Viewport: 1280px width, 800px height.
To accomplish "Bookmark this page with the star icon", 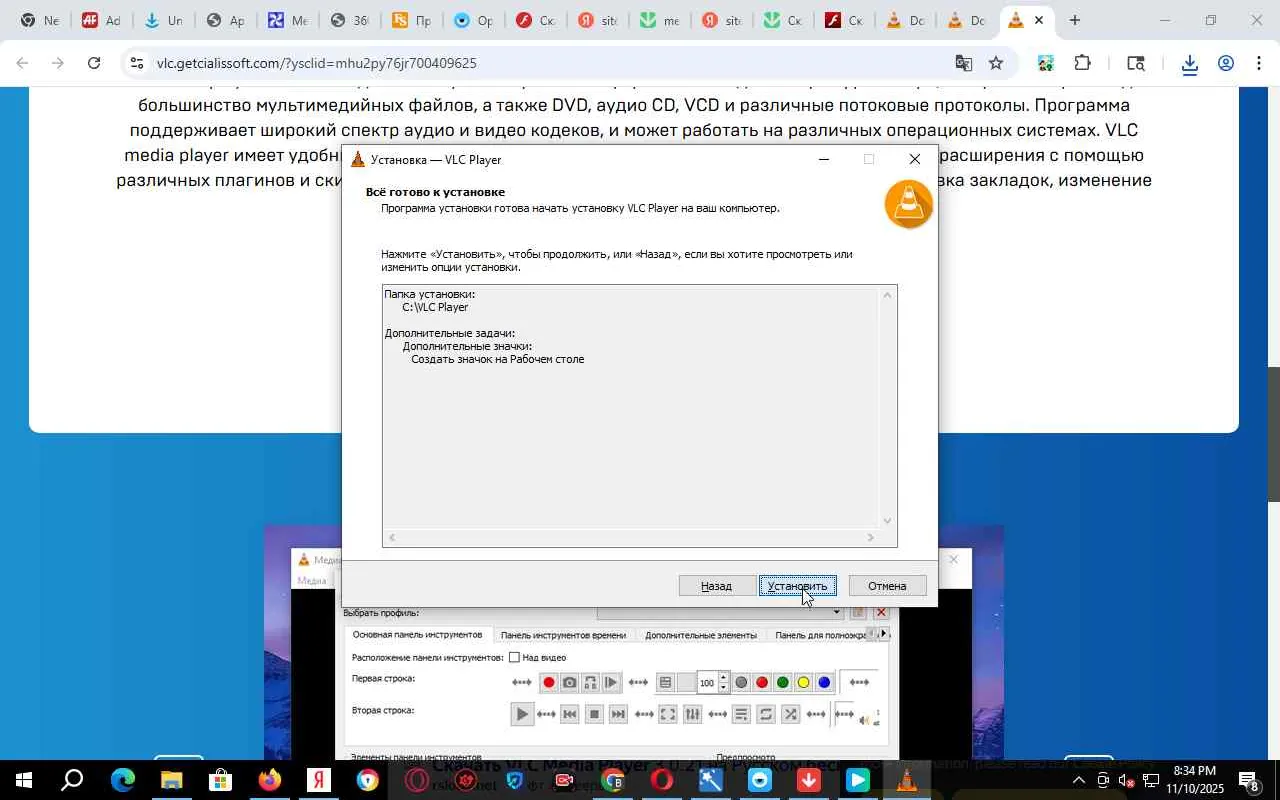I will tap(996, 63).
